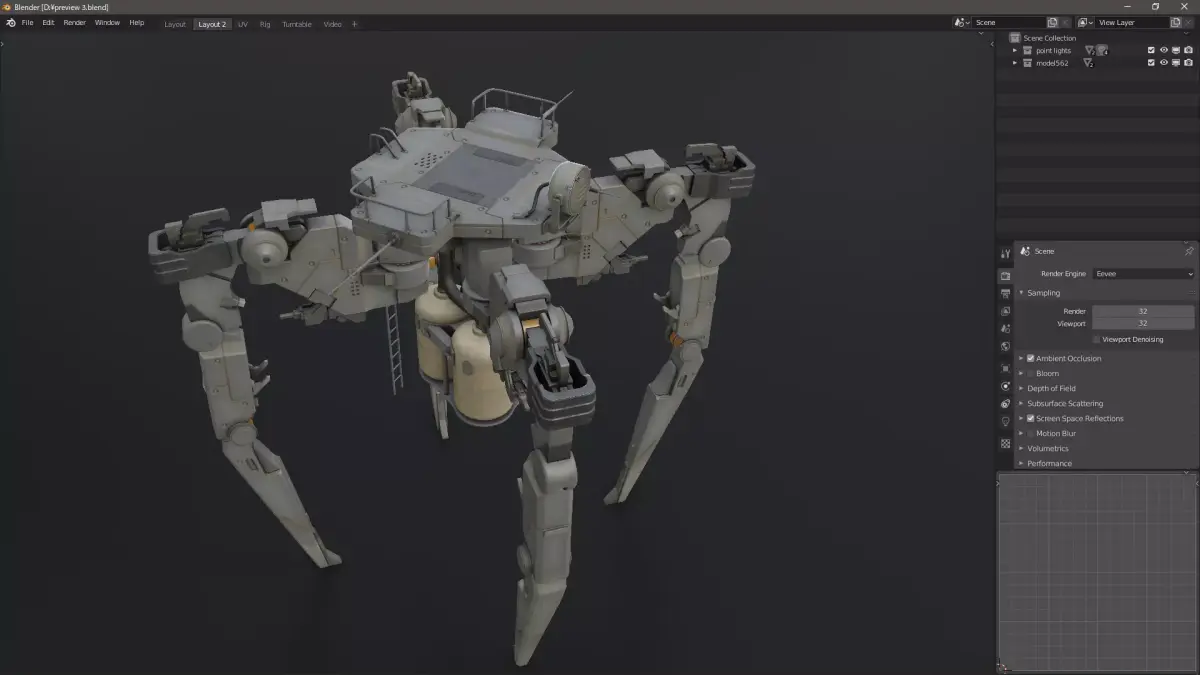Disable Screen Space Reflections checkbox
1200x675 pixels.
click(1031, 418)
